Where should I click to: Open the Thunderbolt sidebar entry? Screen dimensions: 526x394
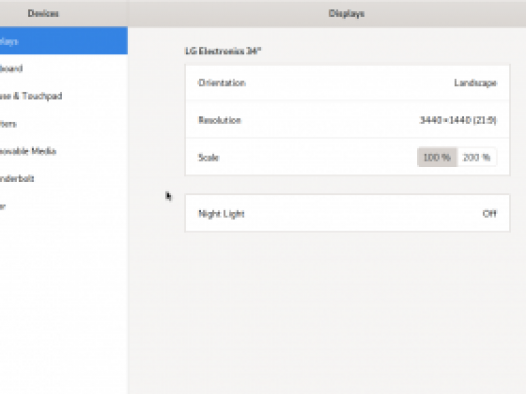(64, 178)
